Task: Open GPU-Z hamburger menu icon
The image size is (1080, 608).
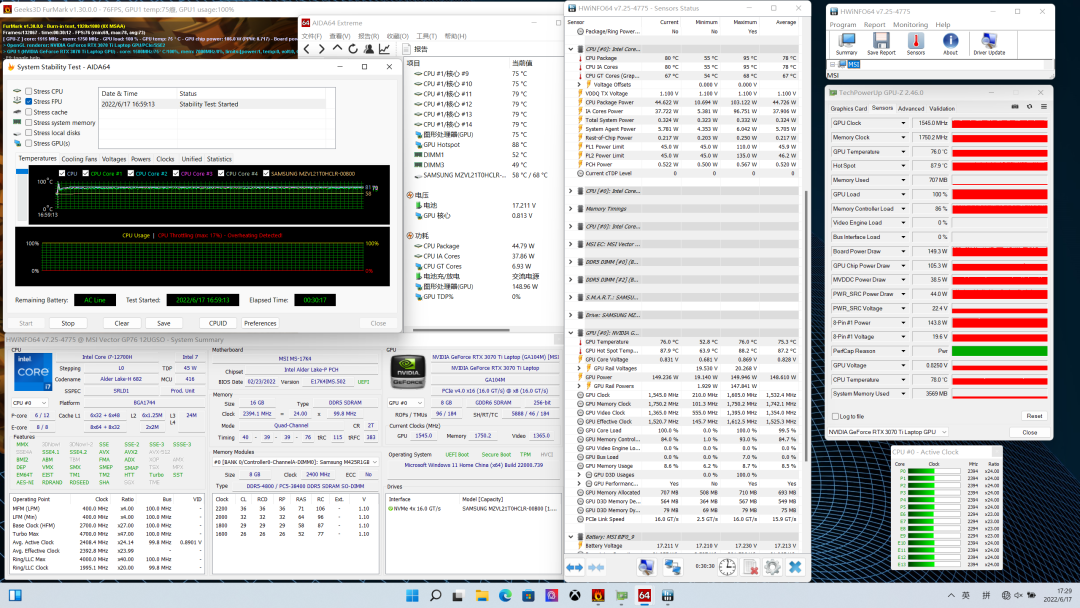Action: [1043, 107]
